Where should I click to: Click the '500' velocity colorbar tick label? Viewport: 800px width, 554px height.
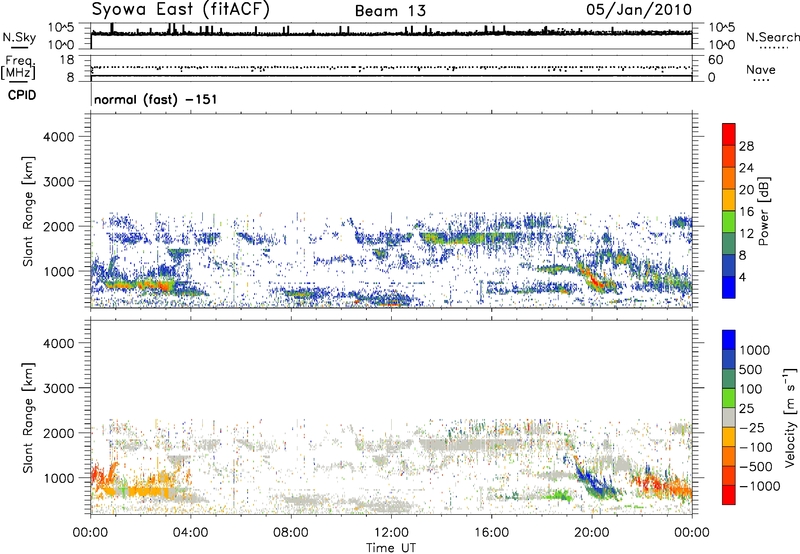click(x=752, y=370)
